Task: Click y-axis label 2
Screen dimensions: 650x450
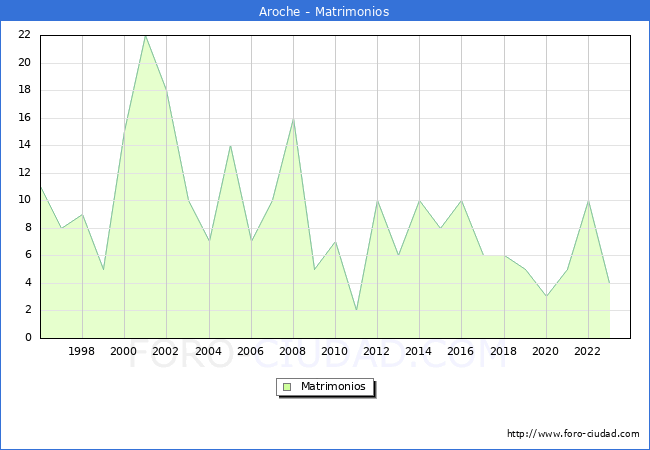Action: click(28, 310)
